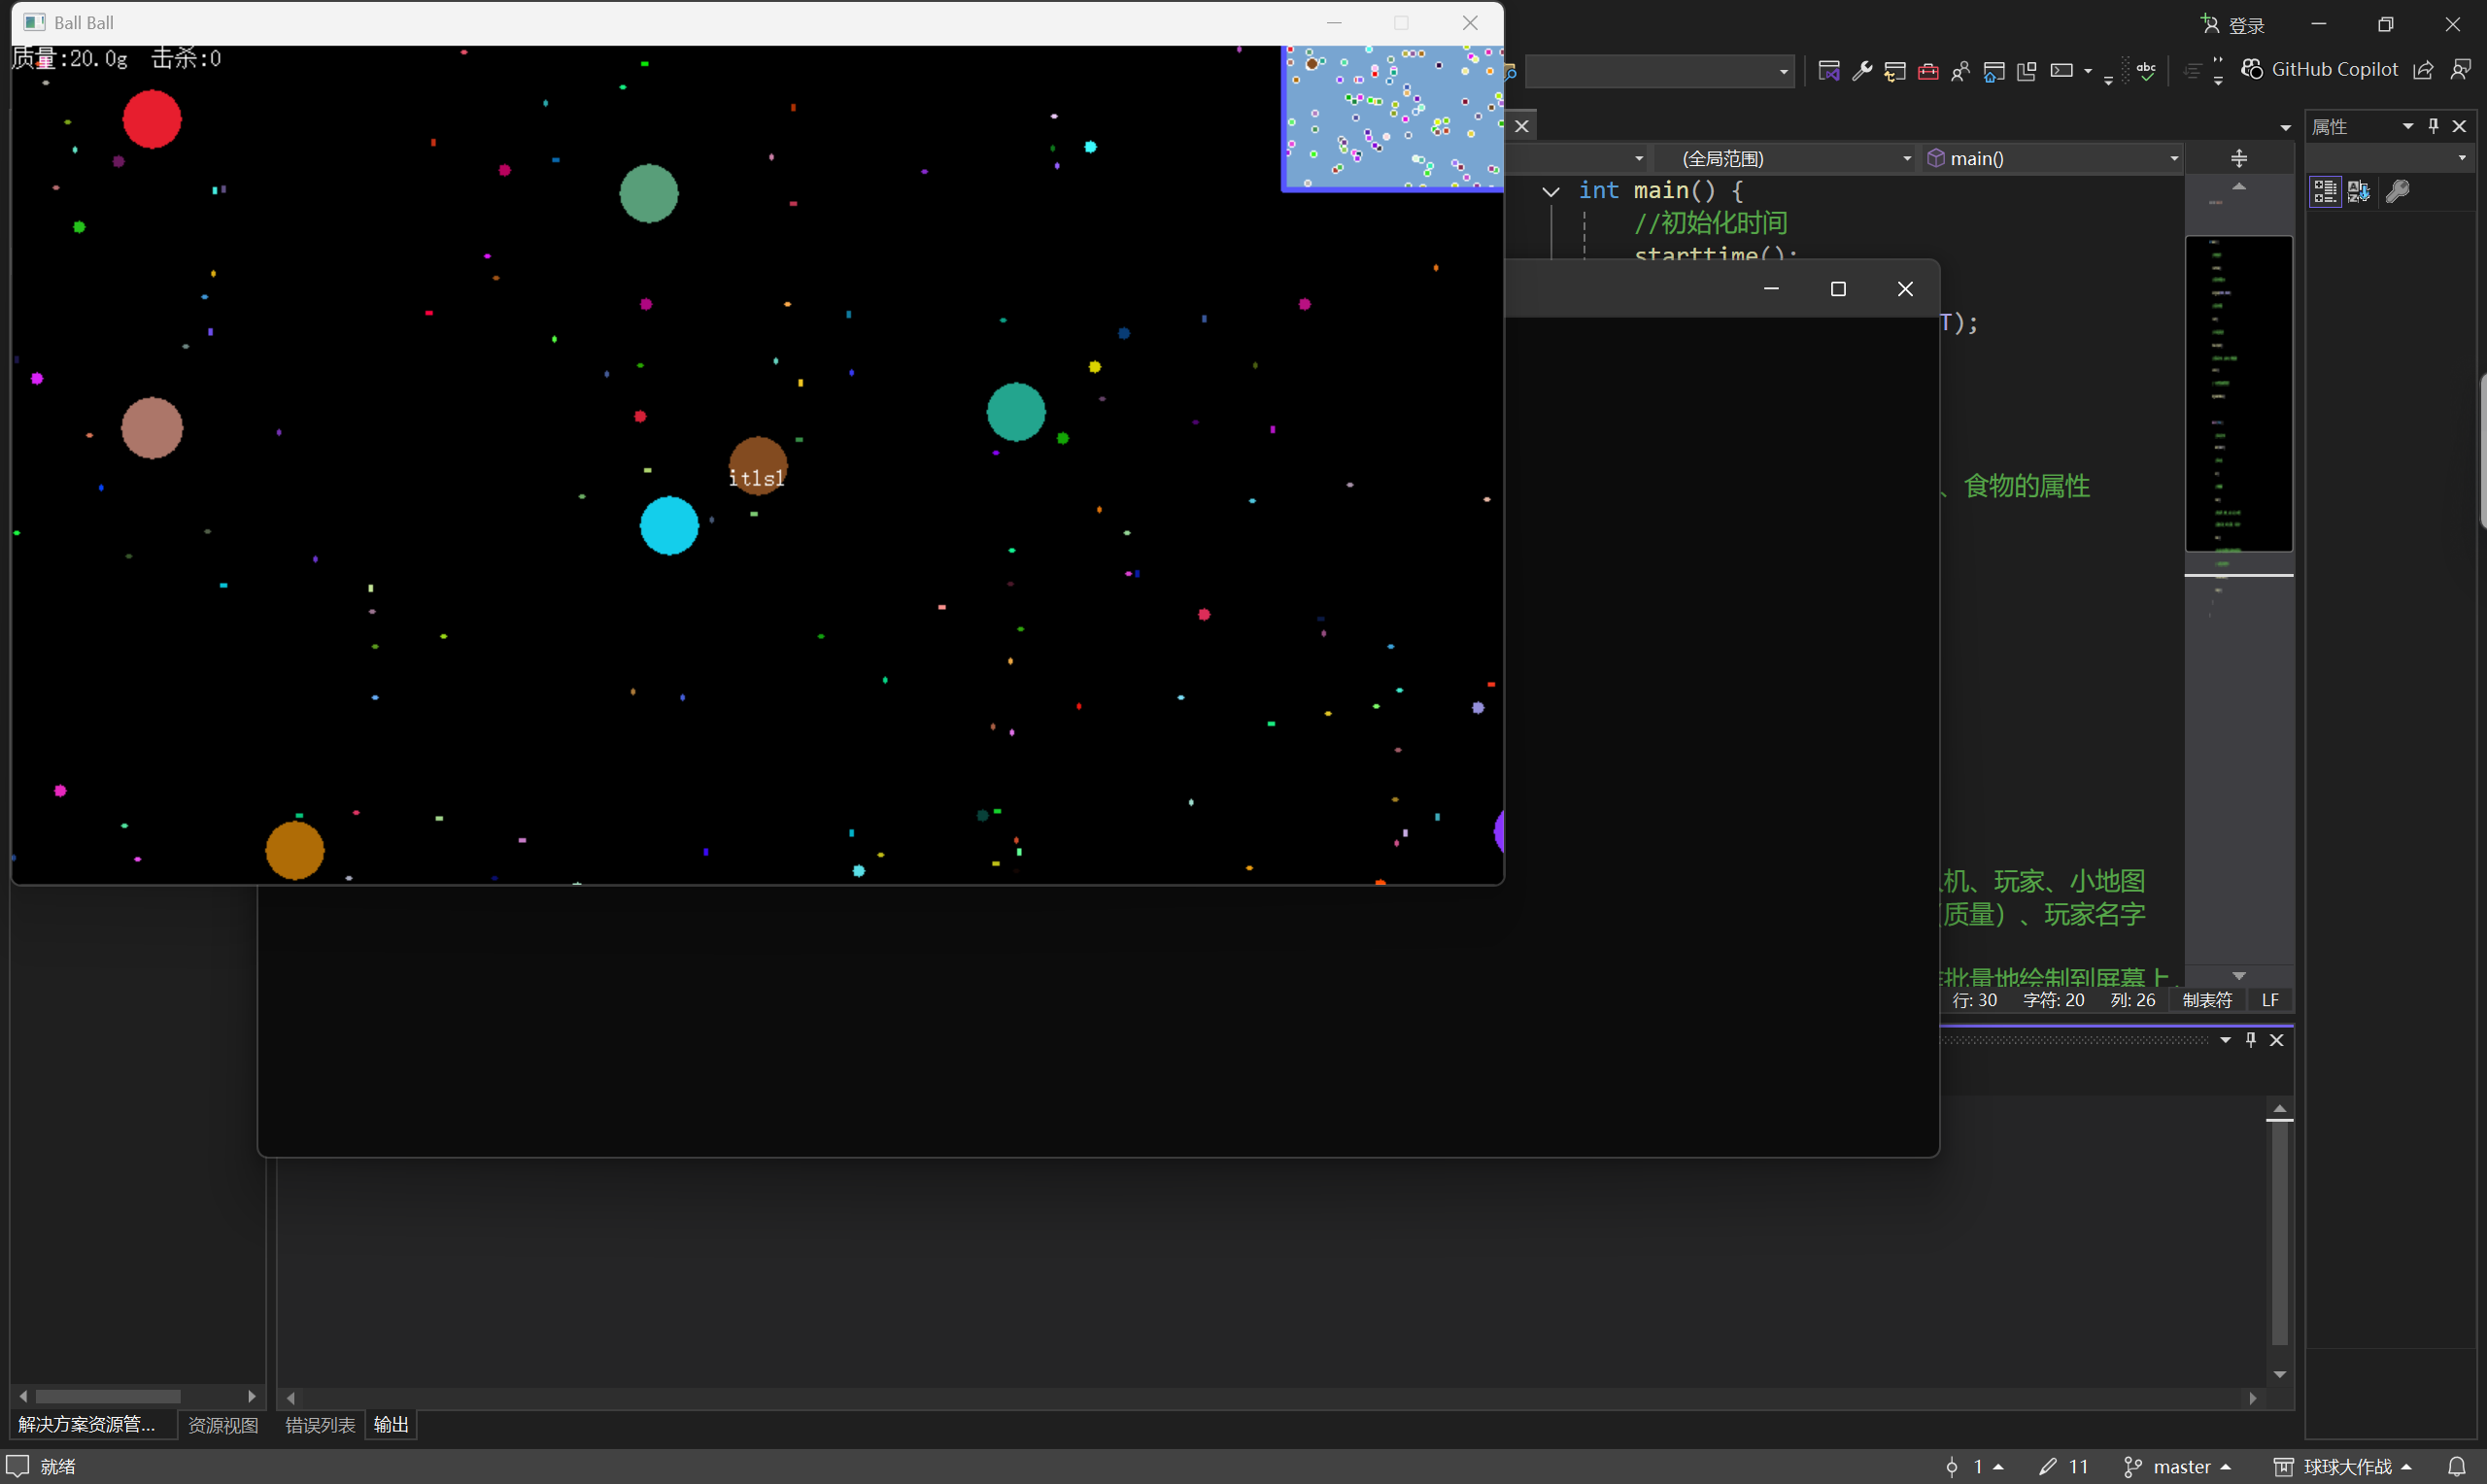
Task: Sort properties alphabetically
Action: click(2358, 191)
